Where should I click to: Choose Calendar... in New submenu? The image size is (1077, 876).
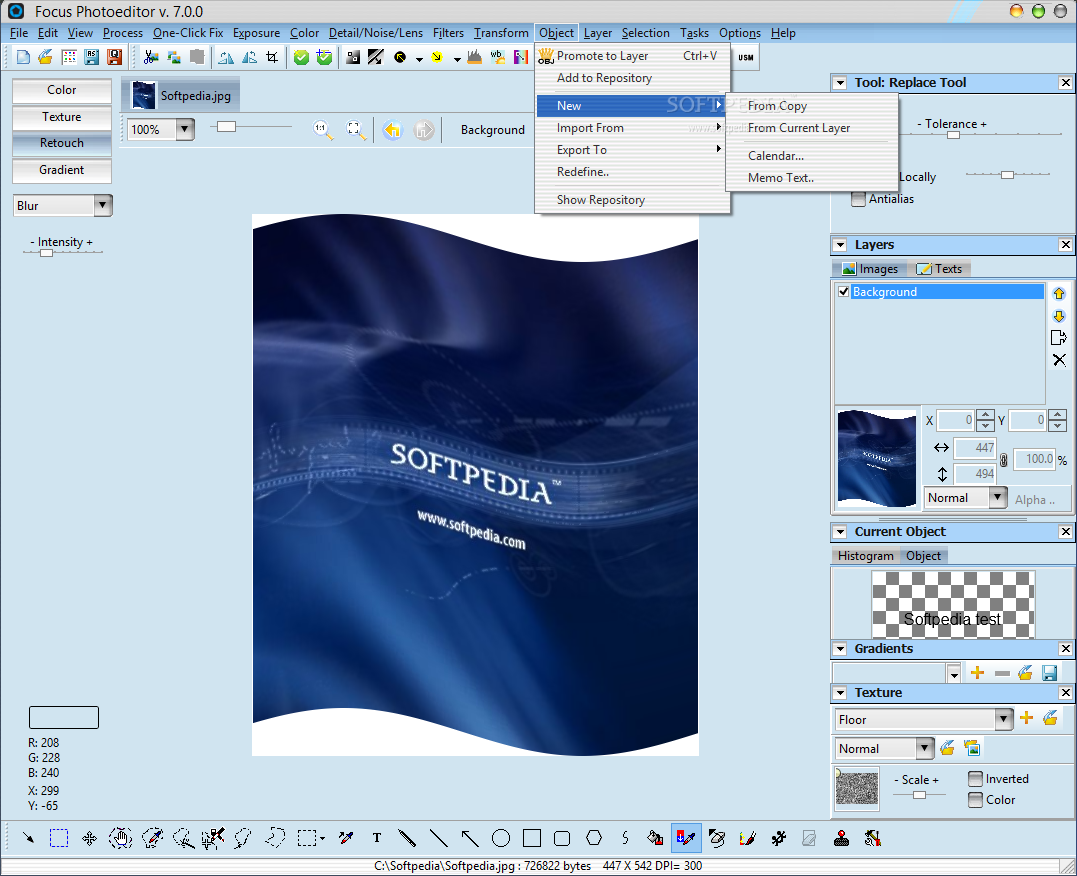812,156
